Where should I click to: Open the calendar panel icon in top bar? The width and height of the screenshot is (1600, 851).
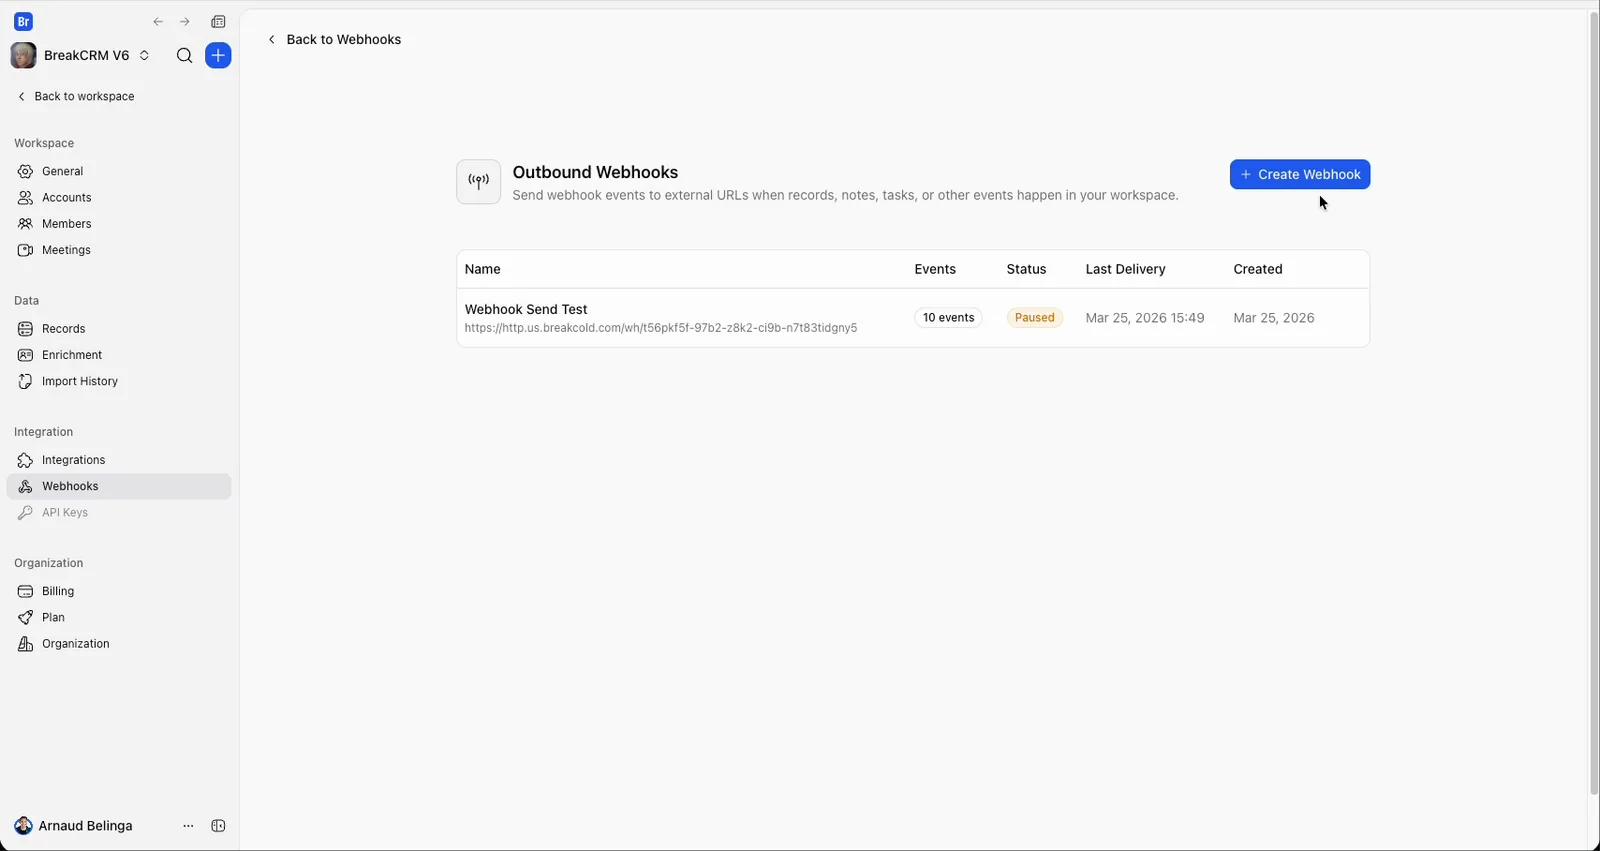218,22
